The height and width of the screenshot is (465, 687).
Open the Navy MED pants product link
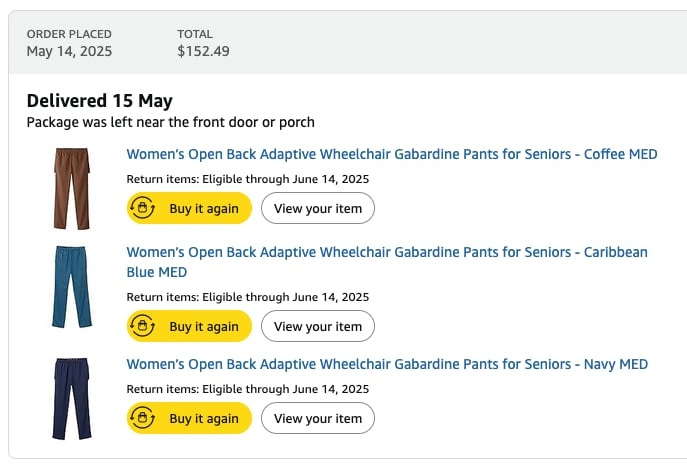pos(387,364)
